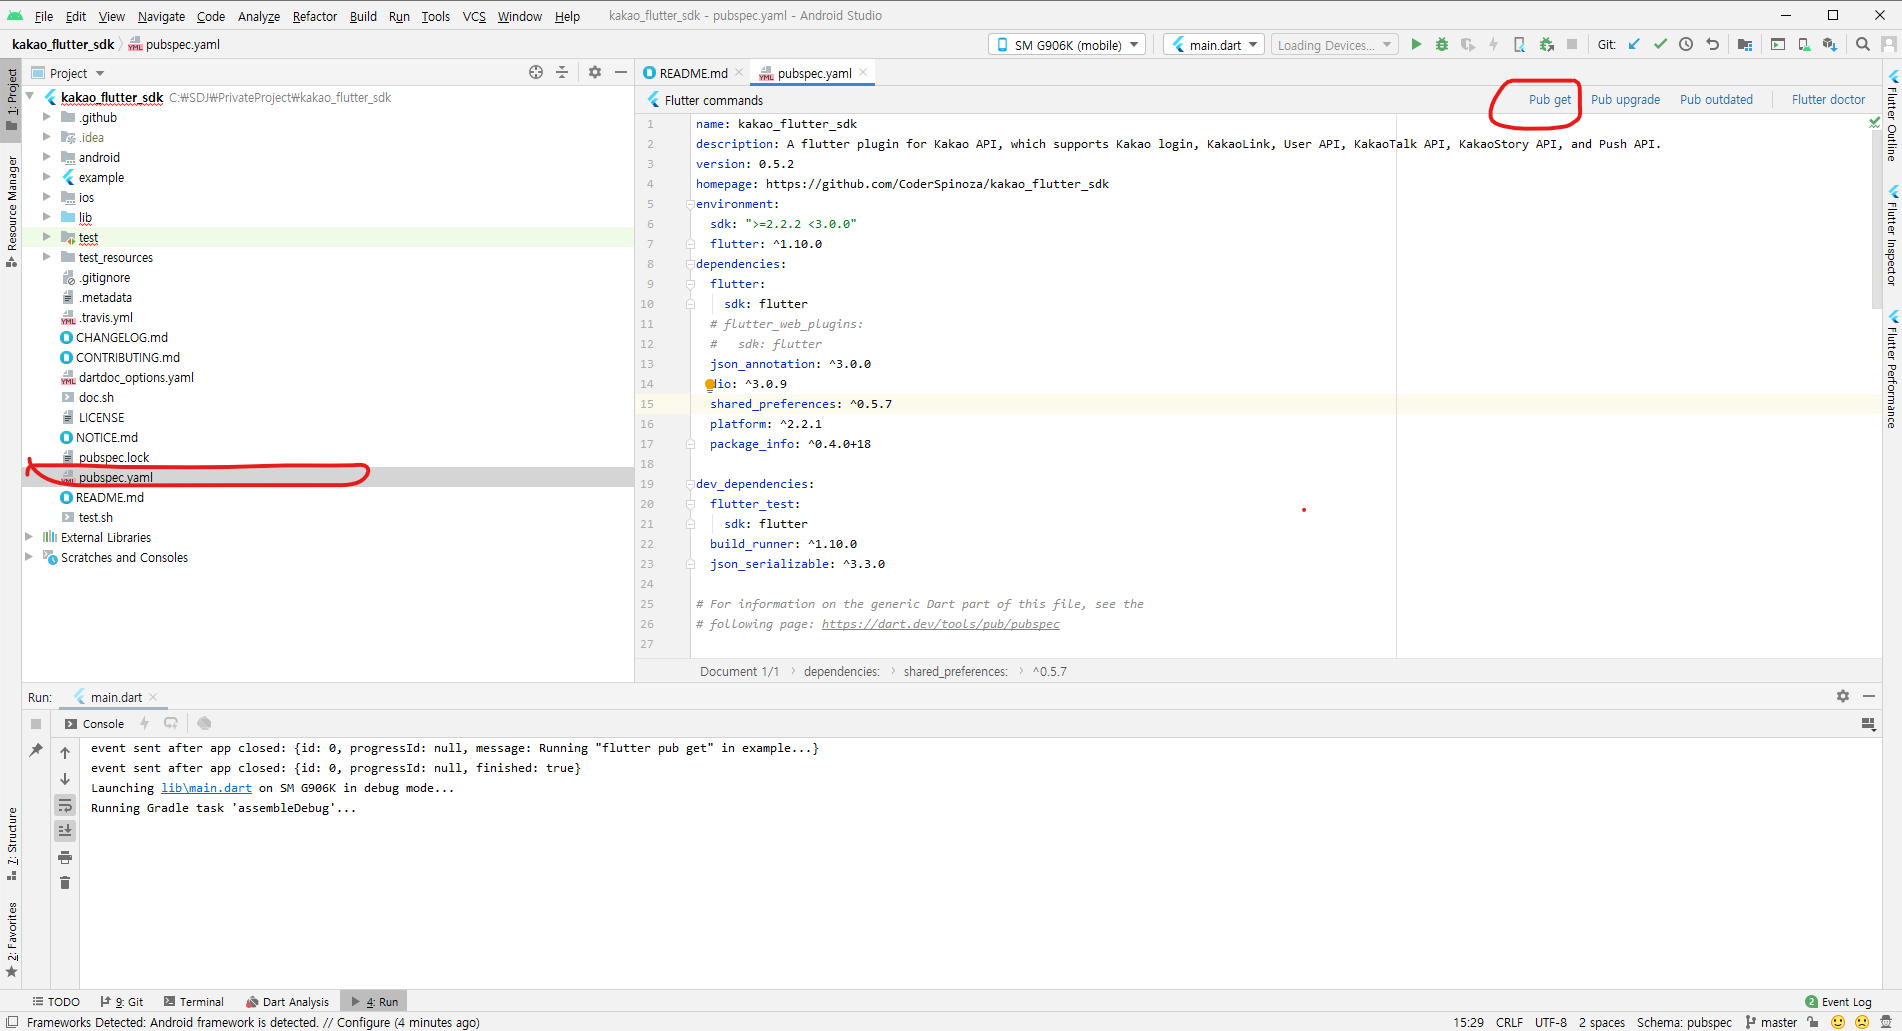
Task: Open Run panel gear settings
Action: 1843,696
